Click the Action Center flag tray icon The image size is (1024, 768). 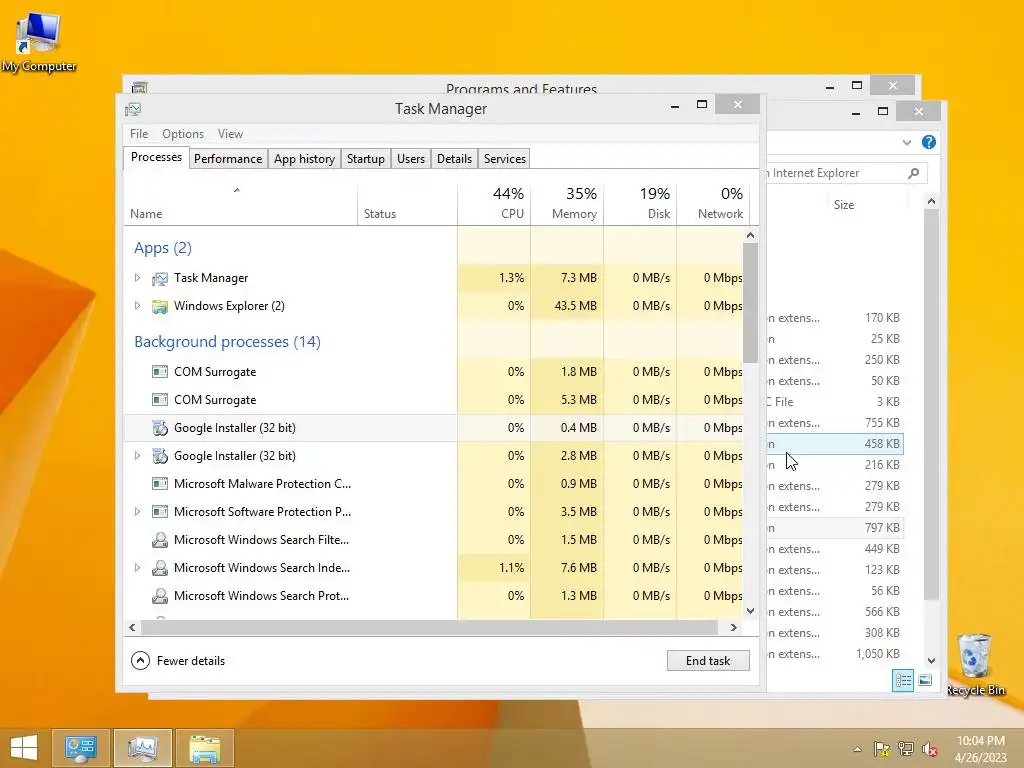(882, 749)
